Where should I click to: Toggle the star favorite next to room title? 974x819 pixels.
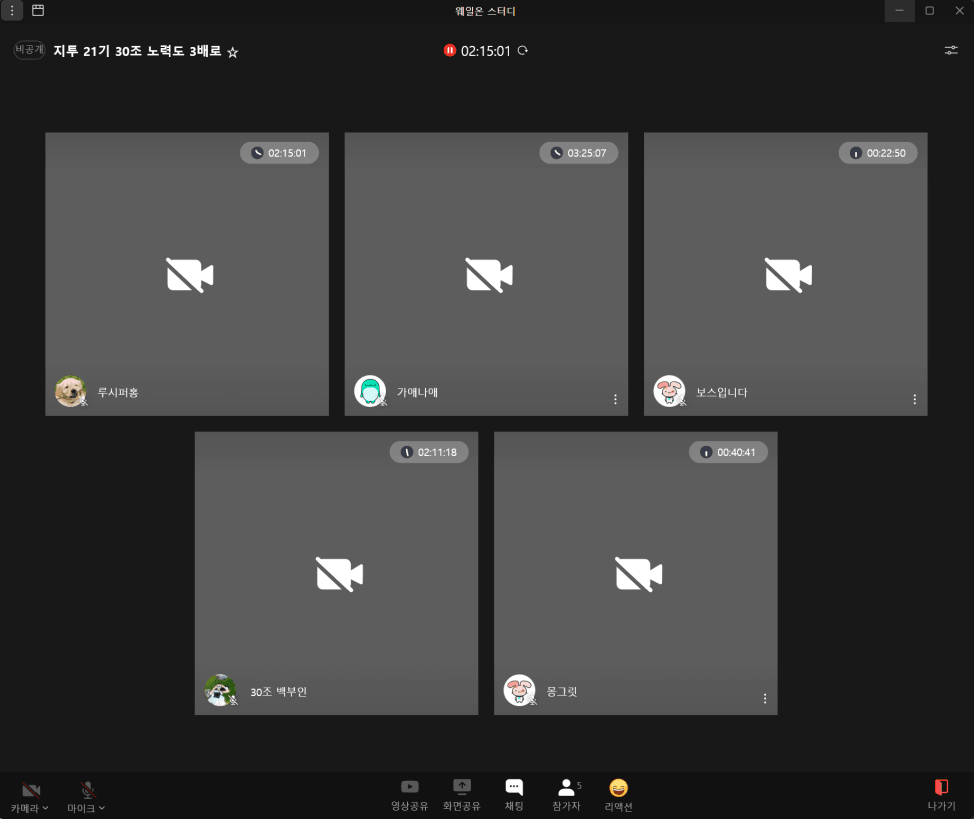coord(232,53)
